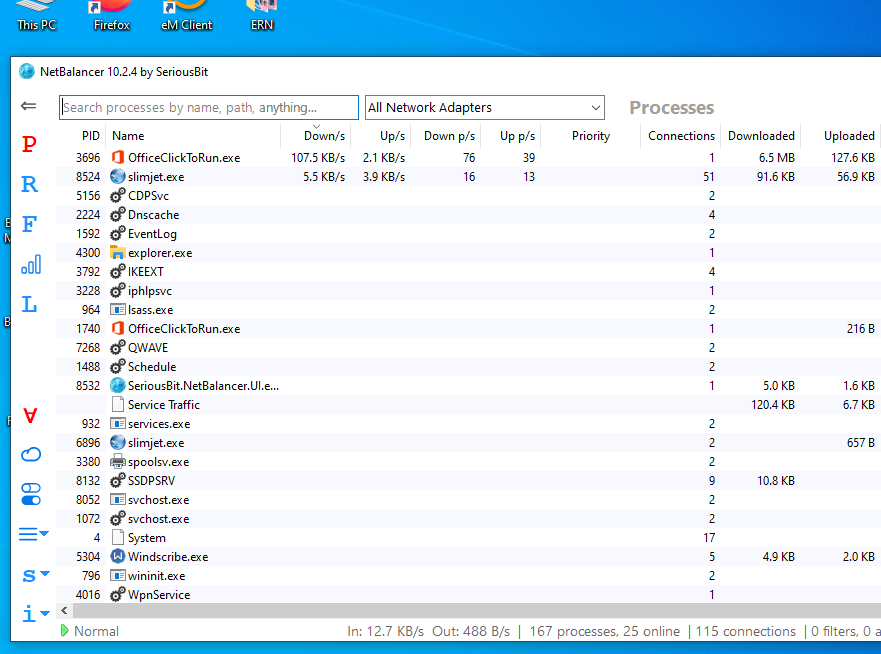The height and width of the screenshot is (654, 881).
Task: Click the gear icon beside Schedule
Action: pyautogui.click(x=117, y=367)
